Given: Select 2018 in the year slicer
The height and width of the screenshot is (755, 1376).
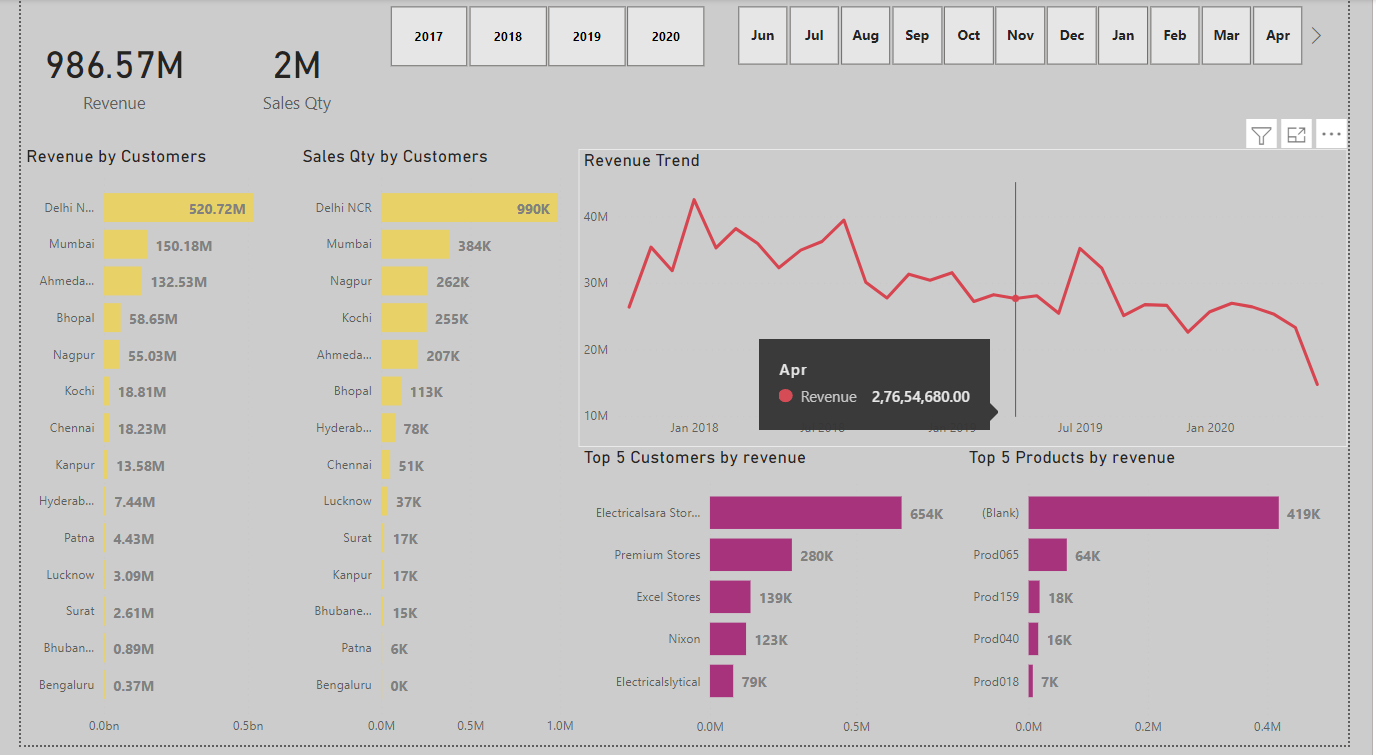Looking at the screenshot, I should (x=507, y=35).
